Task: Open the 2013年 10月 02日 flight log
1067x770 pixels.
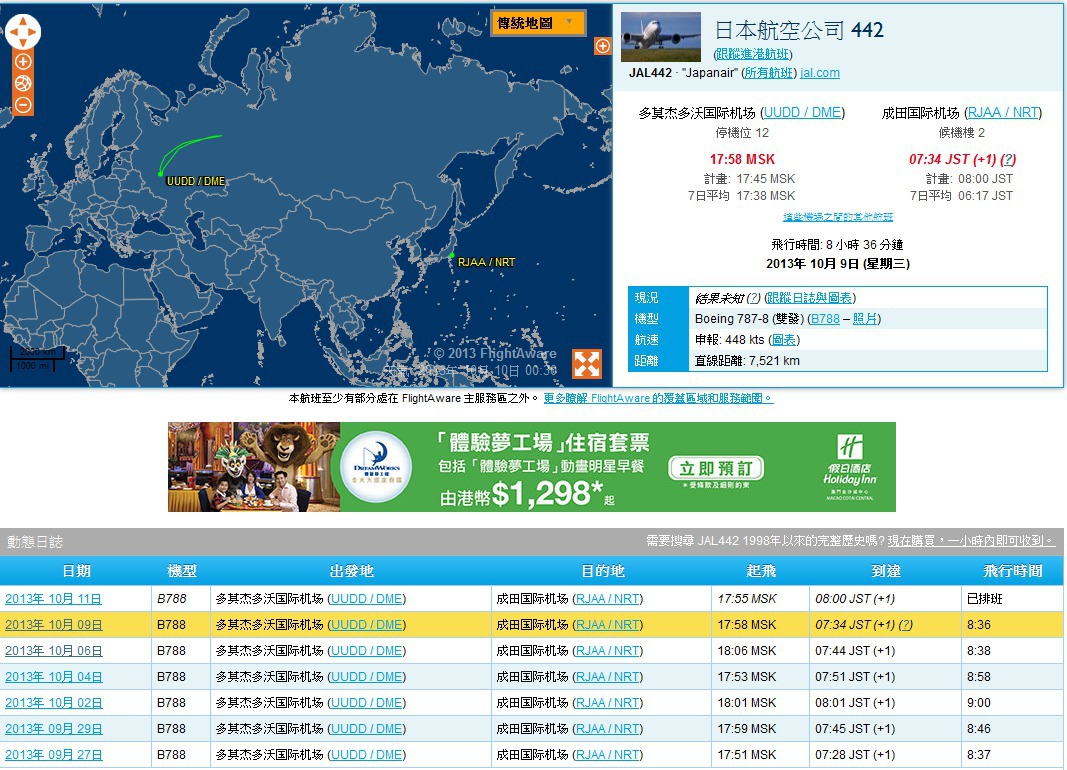Action: coord(54,703)
